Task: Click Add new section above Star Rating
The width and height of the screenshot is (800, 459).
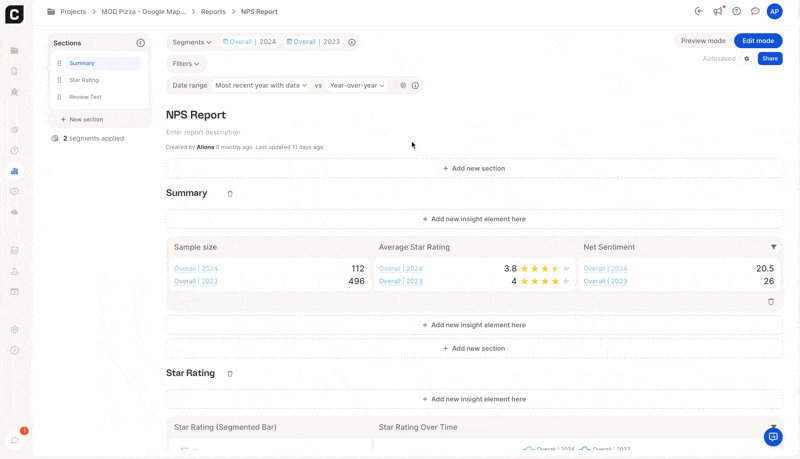Action: [474, 348]
